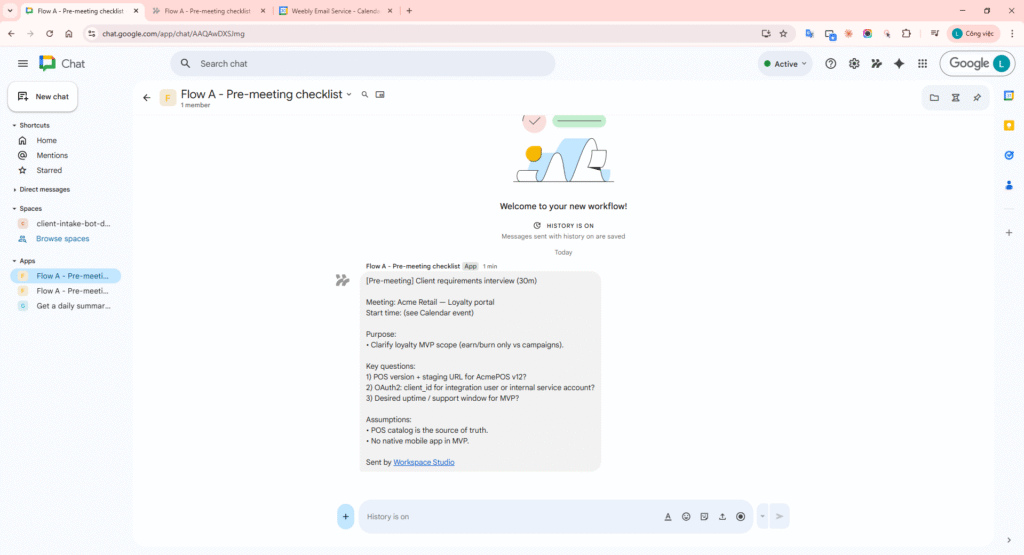Click the History is on message field
This screenshot has width=1024, height=555.
[500, 517]
